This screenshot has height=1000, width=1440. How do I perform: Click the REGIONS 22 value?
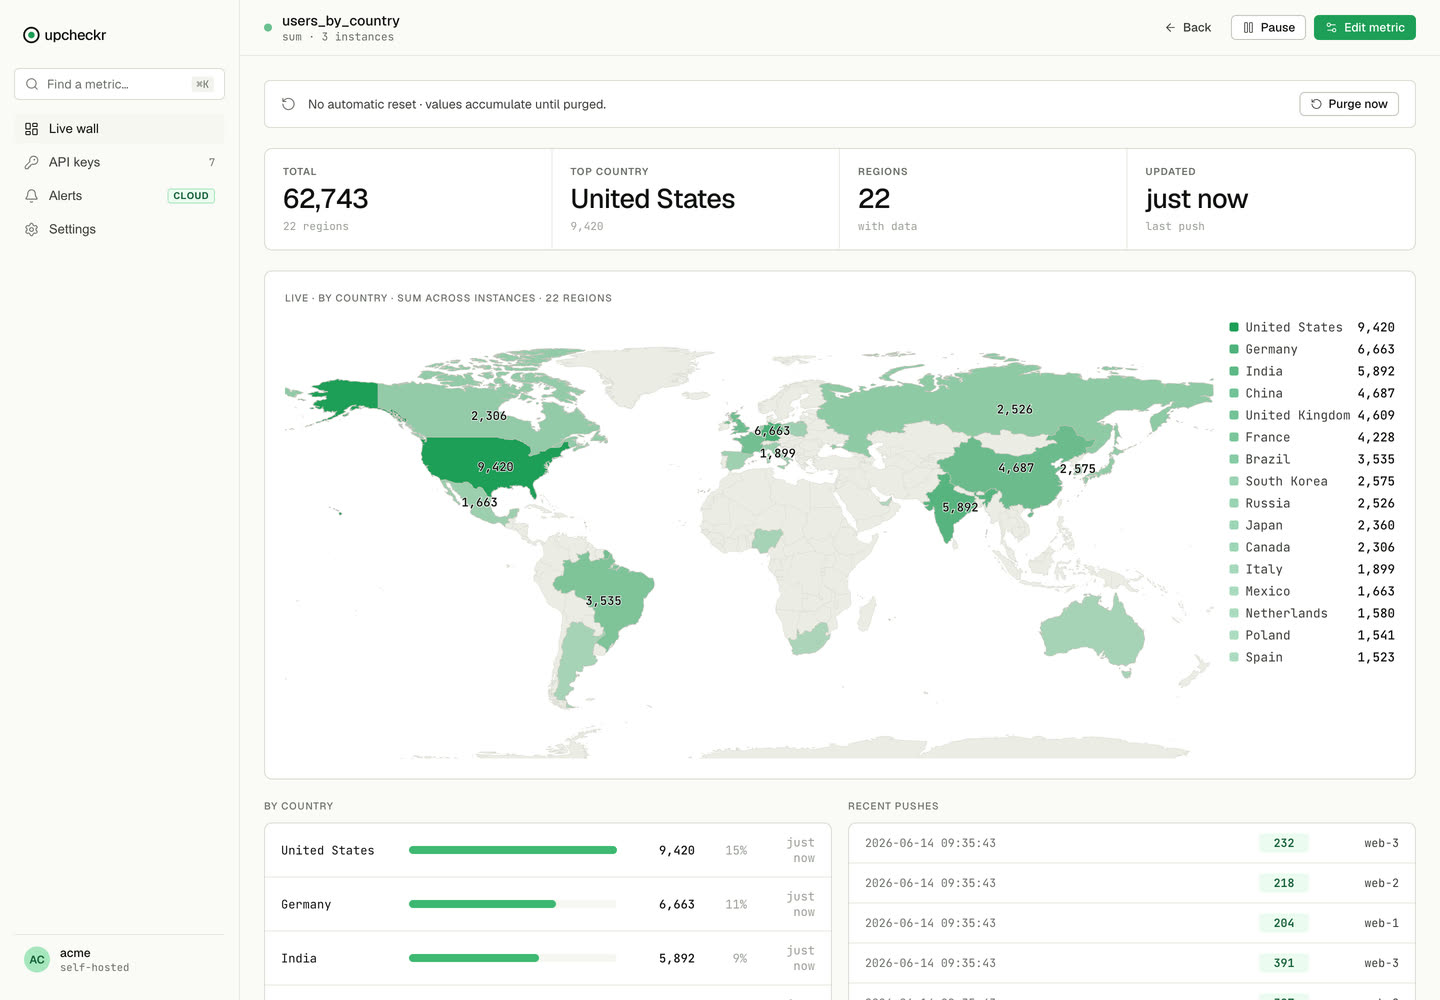874,199
